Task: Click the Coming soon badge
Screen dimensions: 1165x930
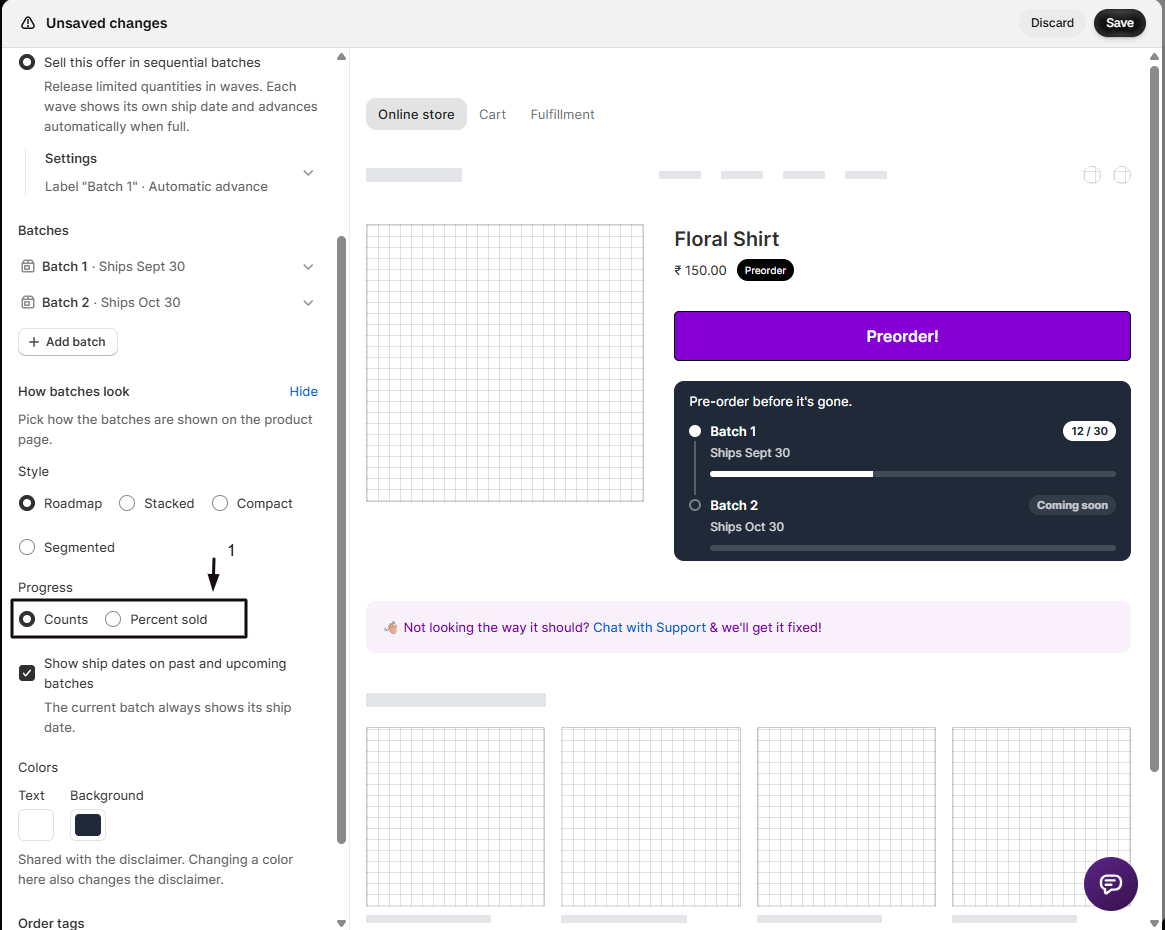Action: click(x=1071, y=505)
